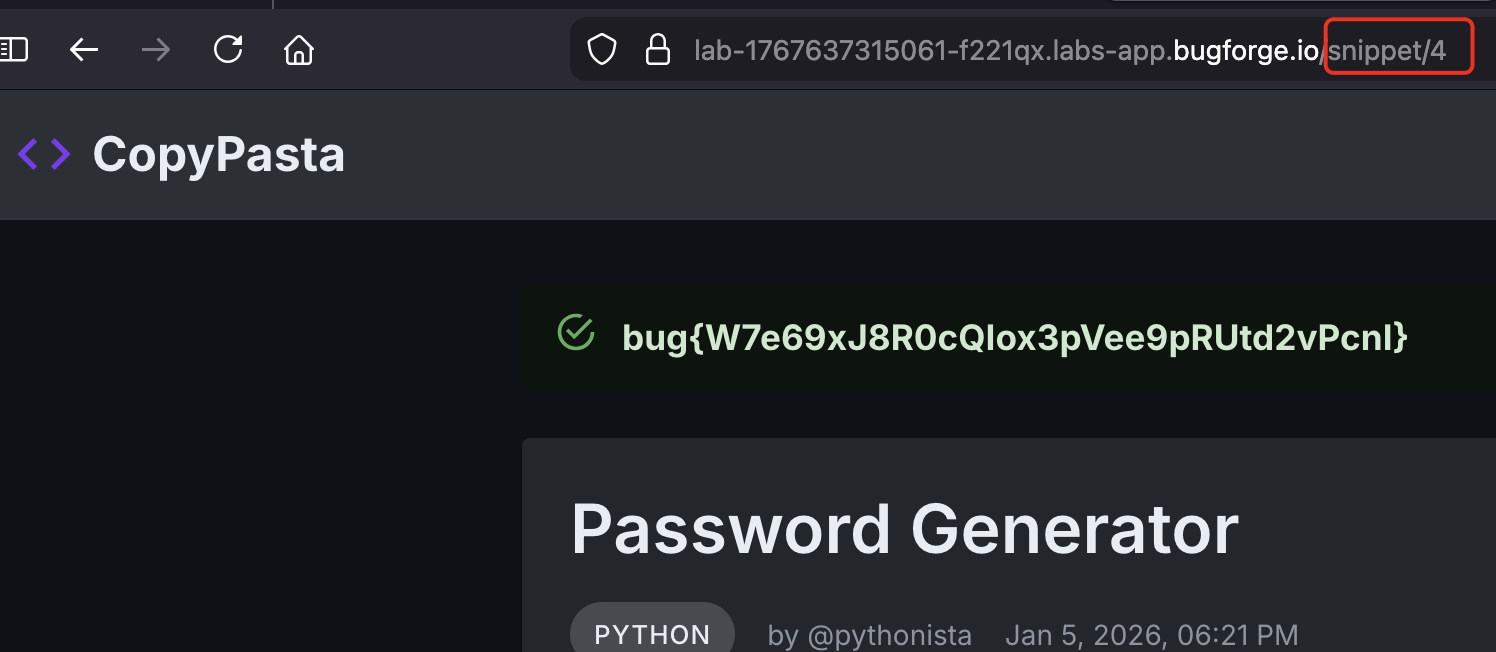Go back with the back arrow
This screenshot has width=1496, height=652.
84,49
